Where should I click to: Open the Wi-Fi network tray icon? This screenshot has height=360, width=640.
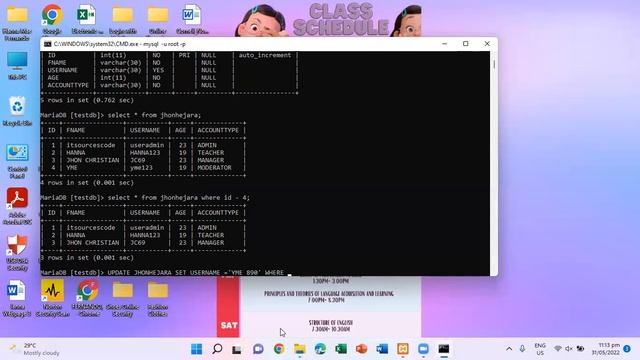point(558,349)
